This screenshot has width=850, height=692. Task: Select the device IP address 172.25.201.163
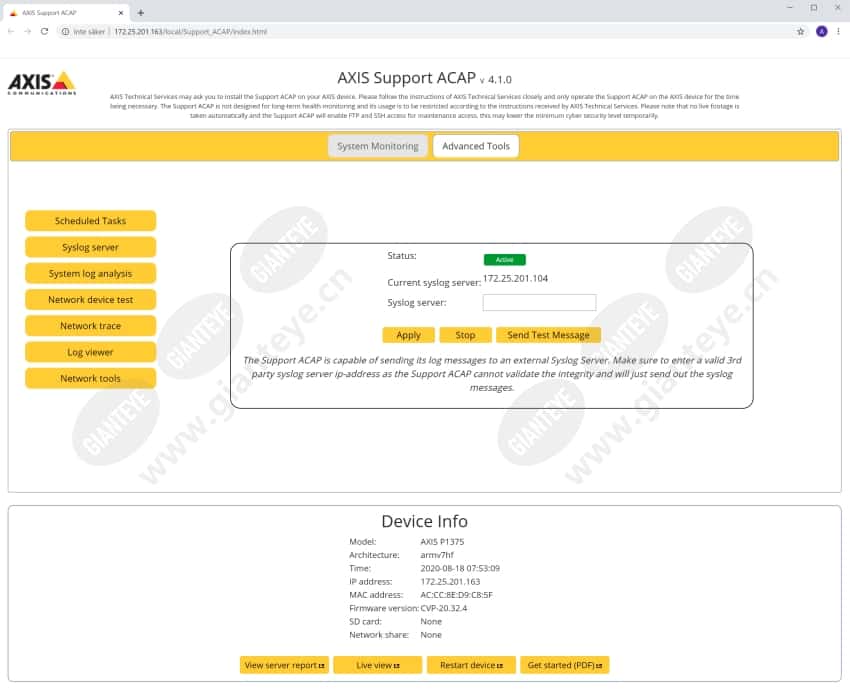pos(450,581)
